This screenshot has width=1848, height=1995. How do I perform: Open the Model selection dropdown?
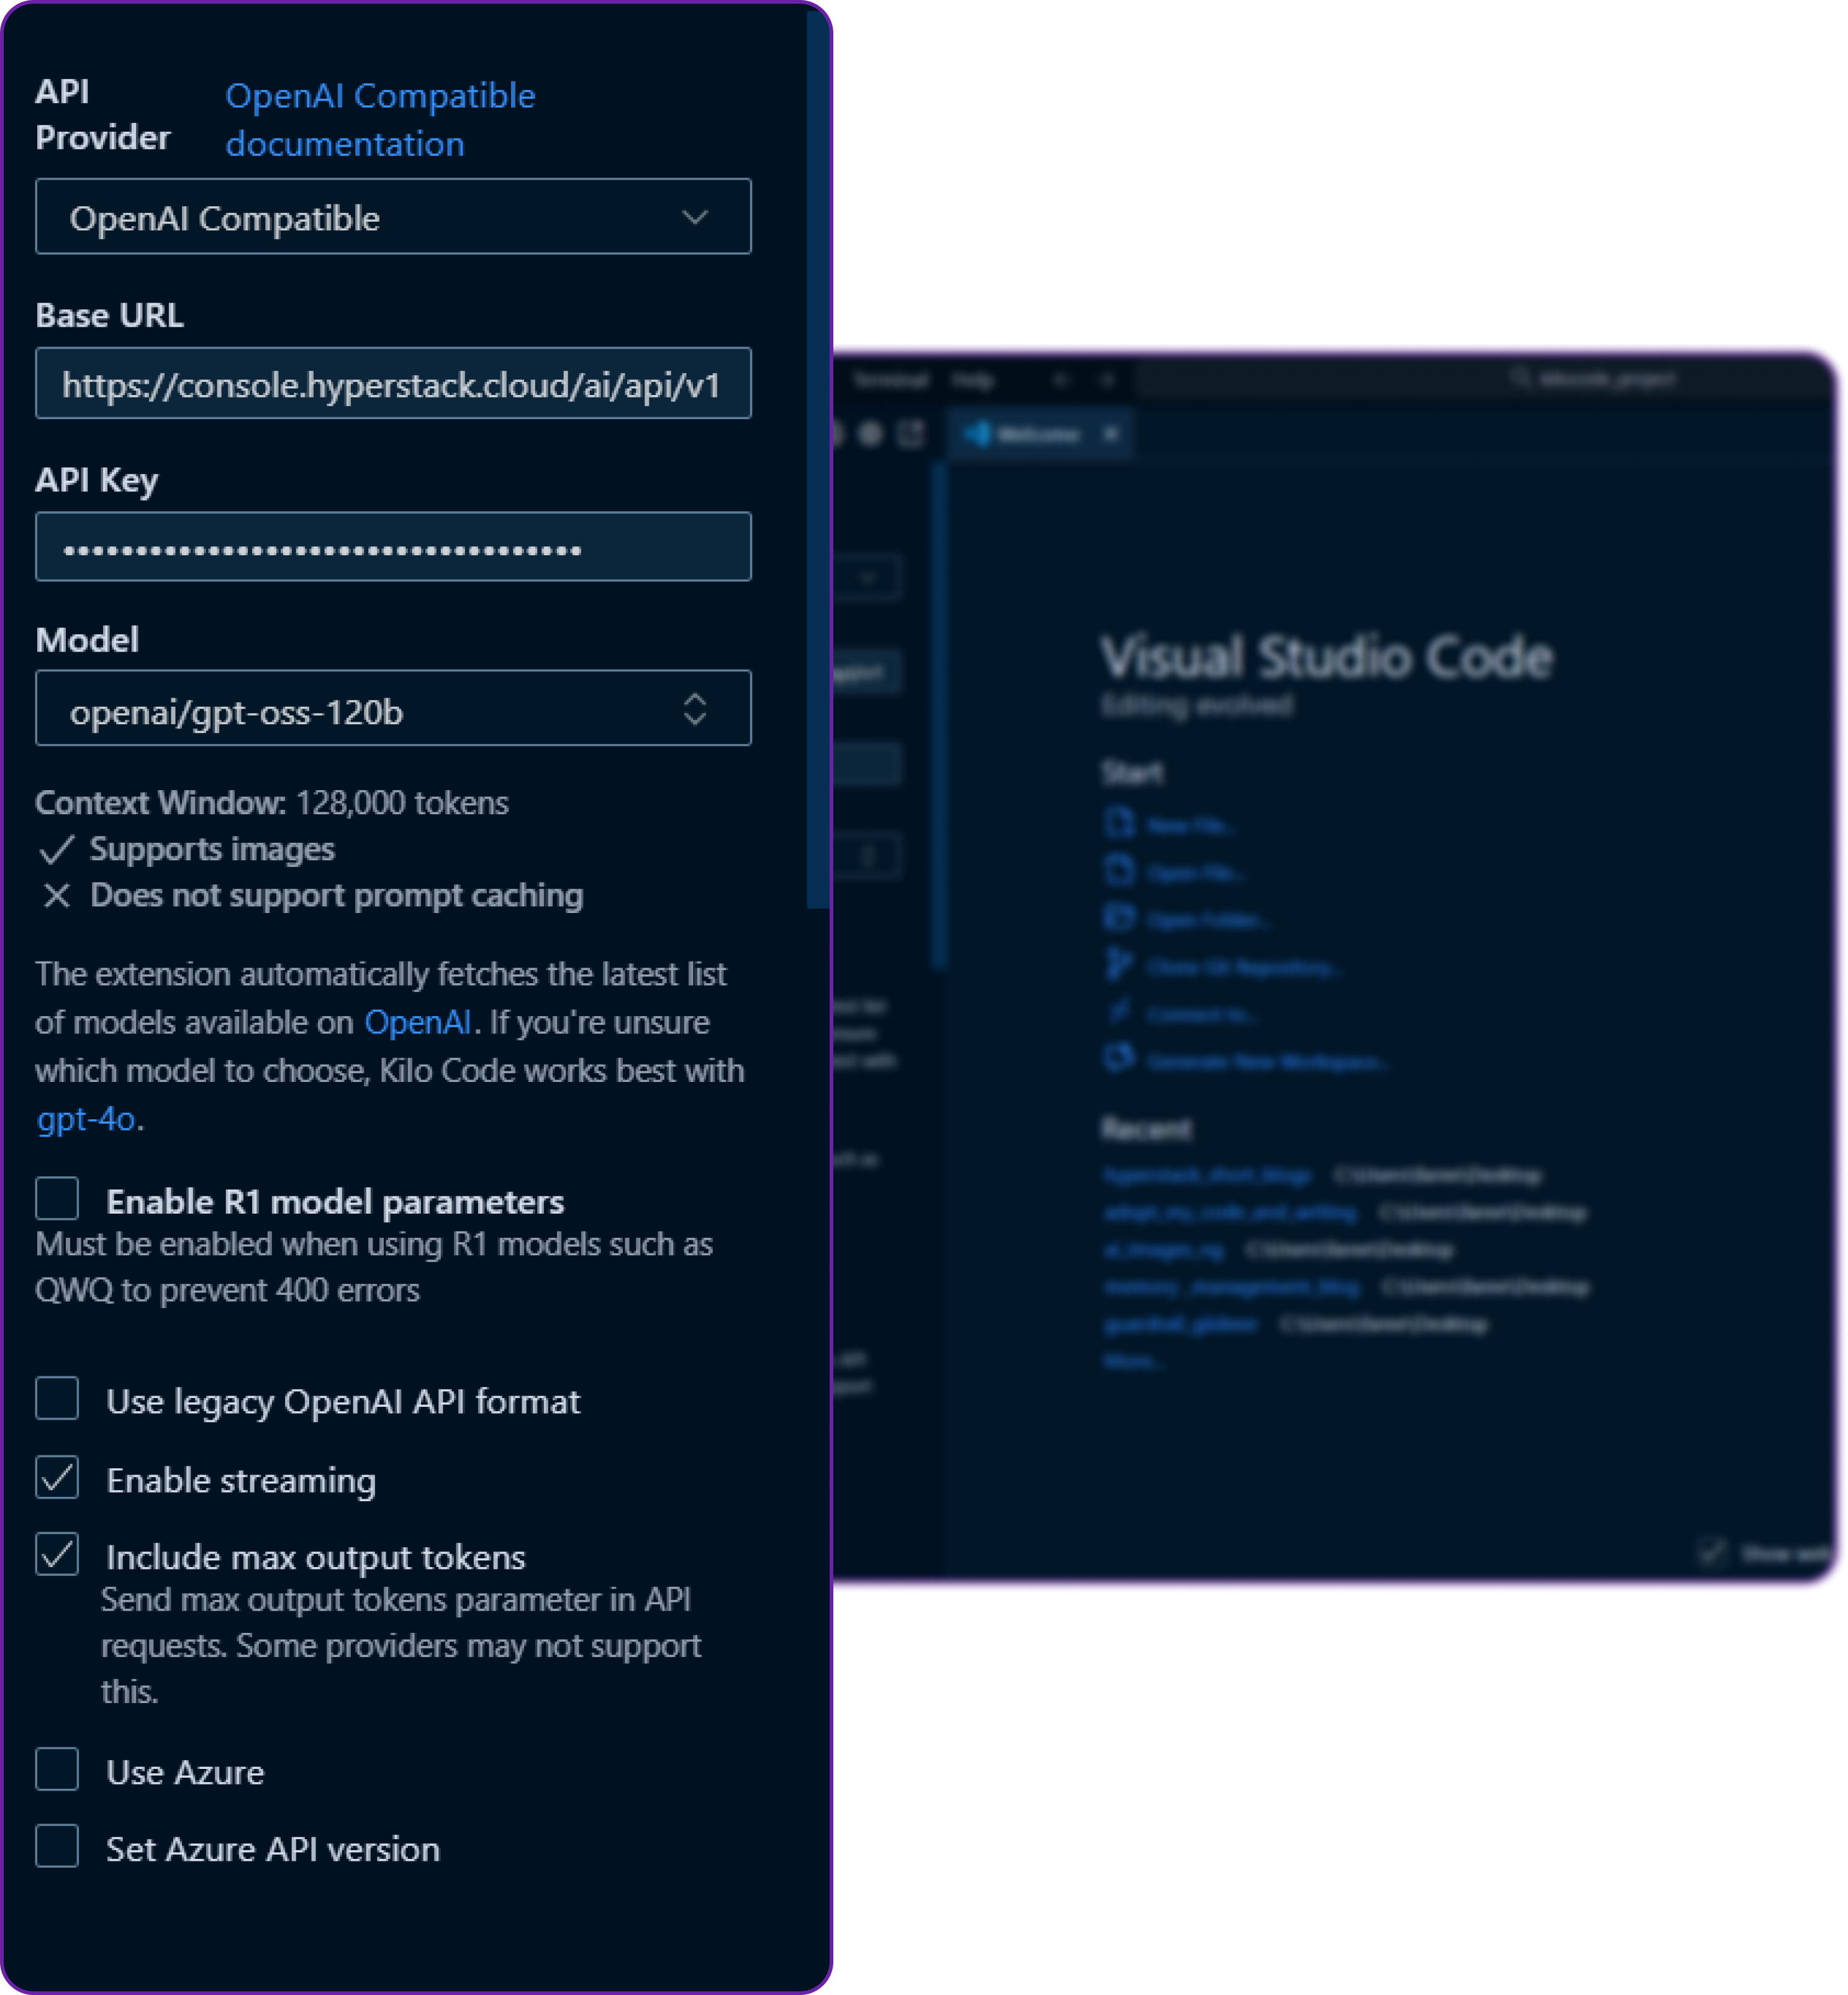tap(394, 709)
